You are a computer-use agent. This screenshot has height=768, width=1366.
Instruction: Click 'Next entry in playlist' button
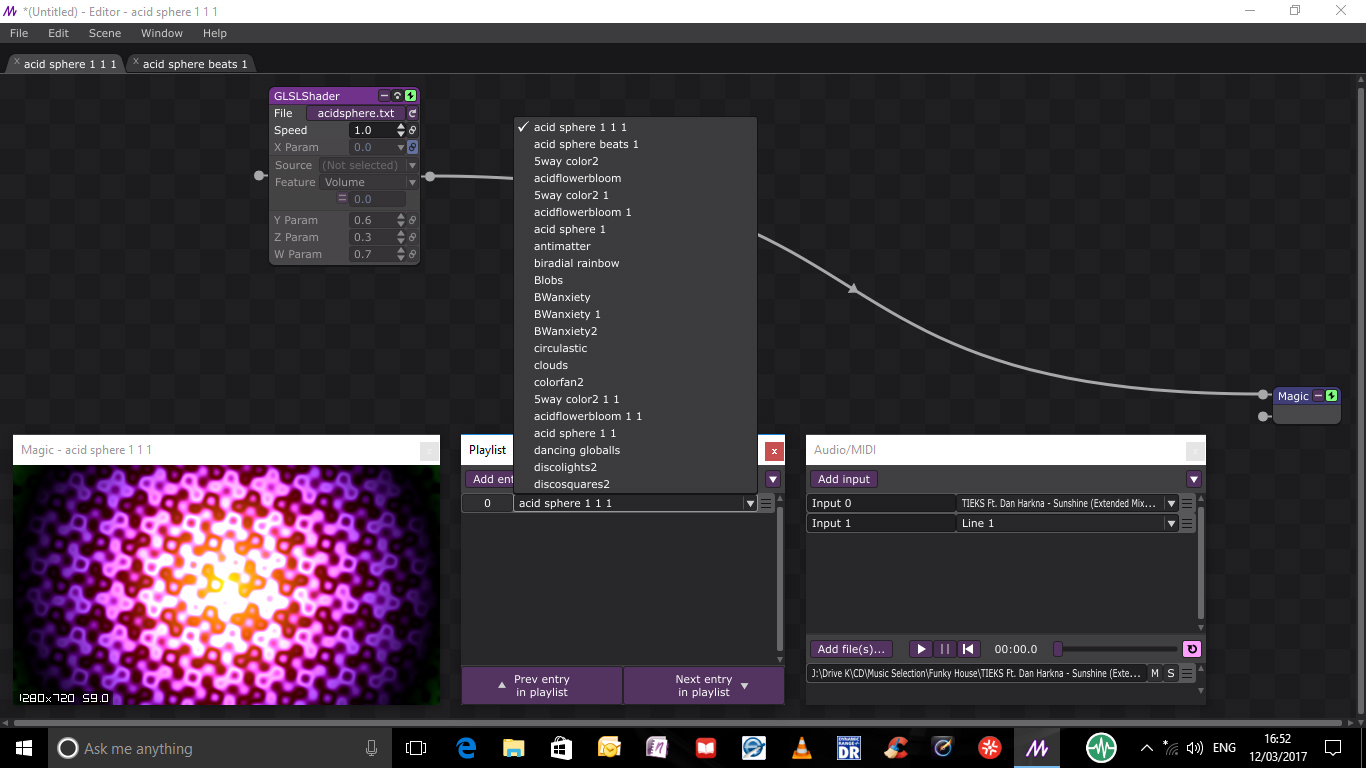pos(704,686)
